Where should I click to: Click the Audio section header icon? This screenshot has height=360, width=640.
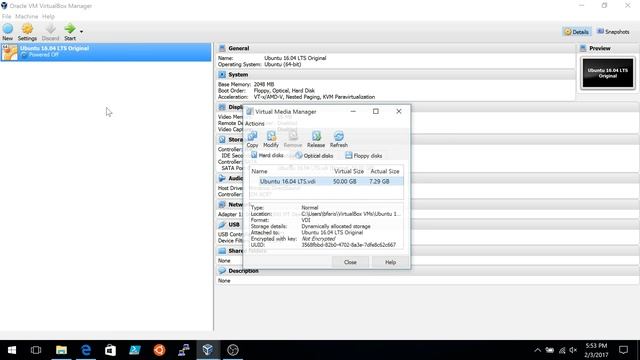(x=222, y=178)
